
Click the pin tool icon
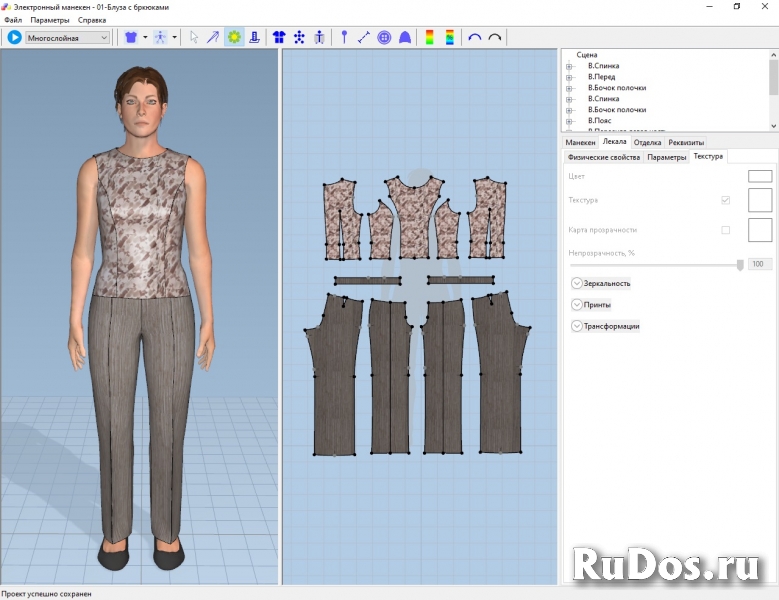(x=344, y=37)
